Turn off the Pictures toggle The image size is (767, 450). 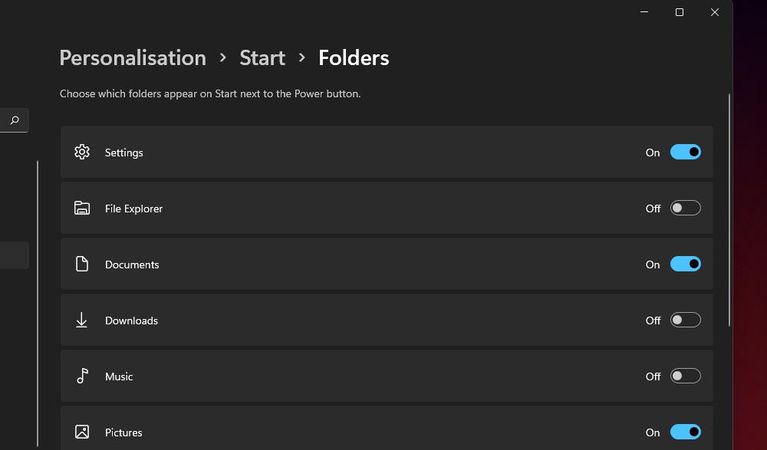coord(685,432)
